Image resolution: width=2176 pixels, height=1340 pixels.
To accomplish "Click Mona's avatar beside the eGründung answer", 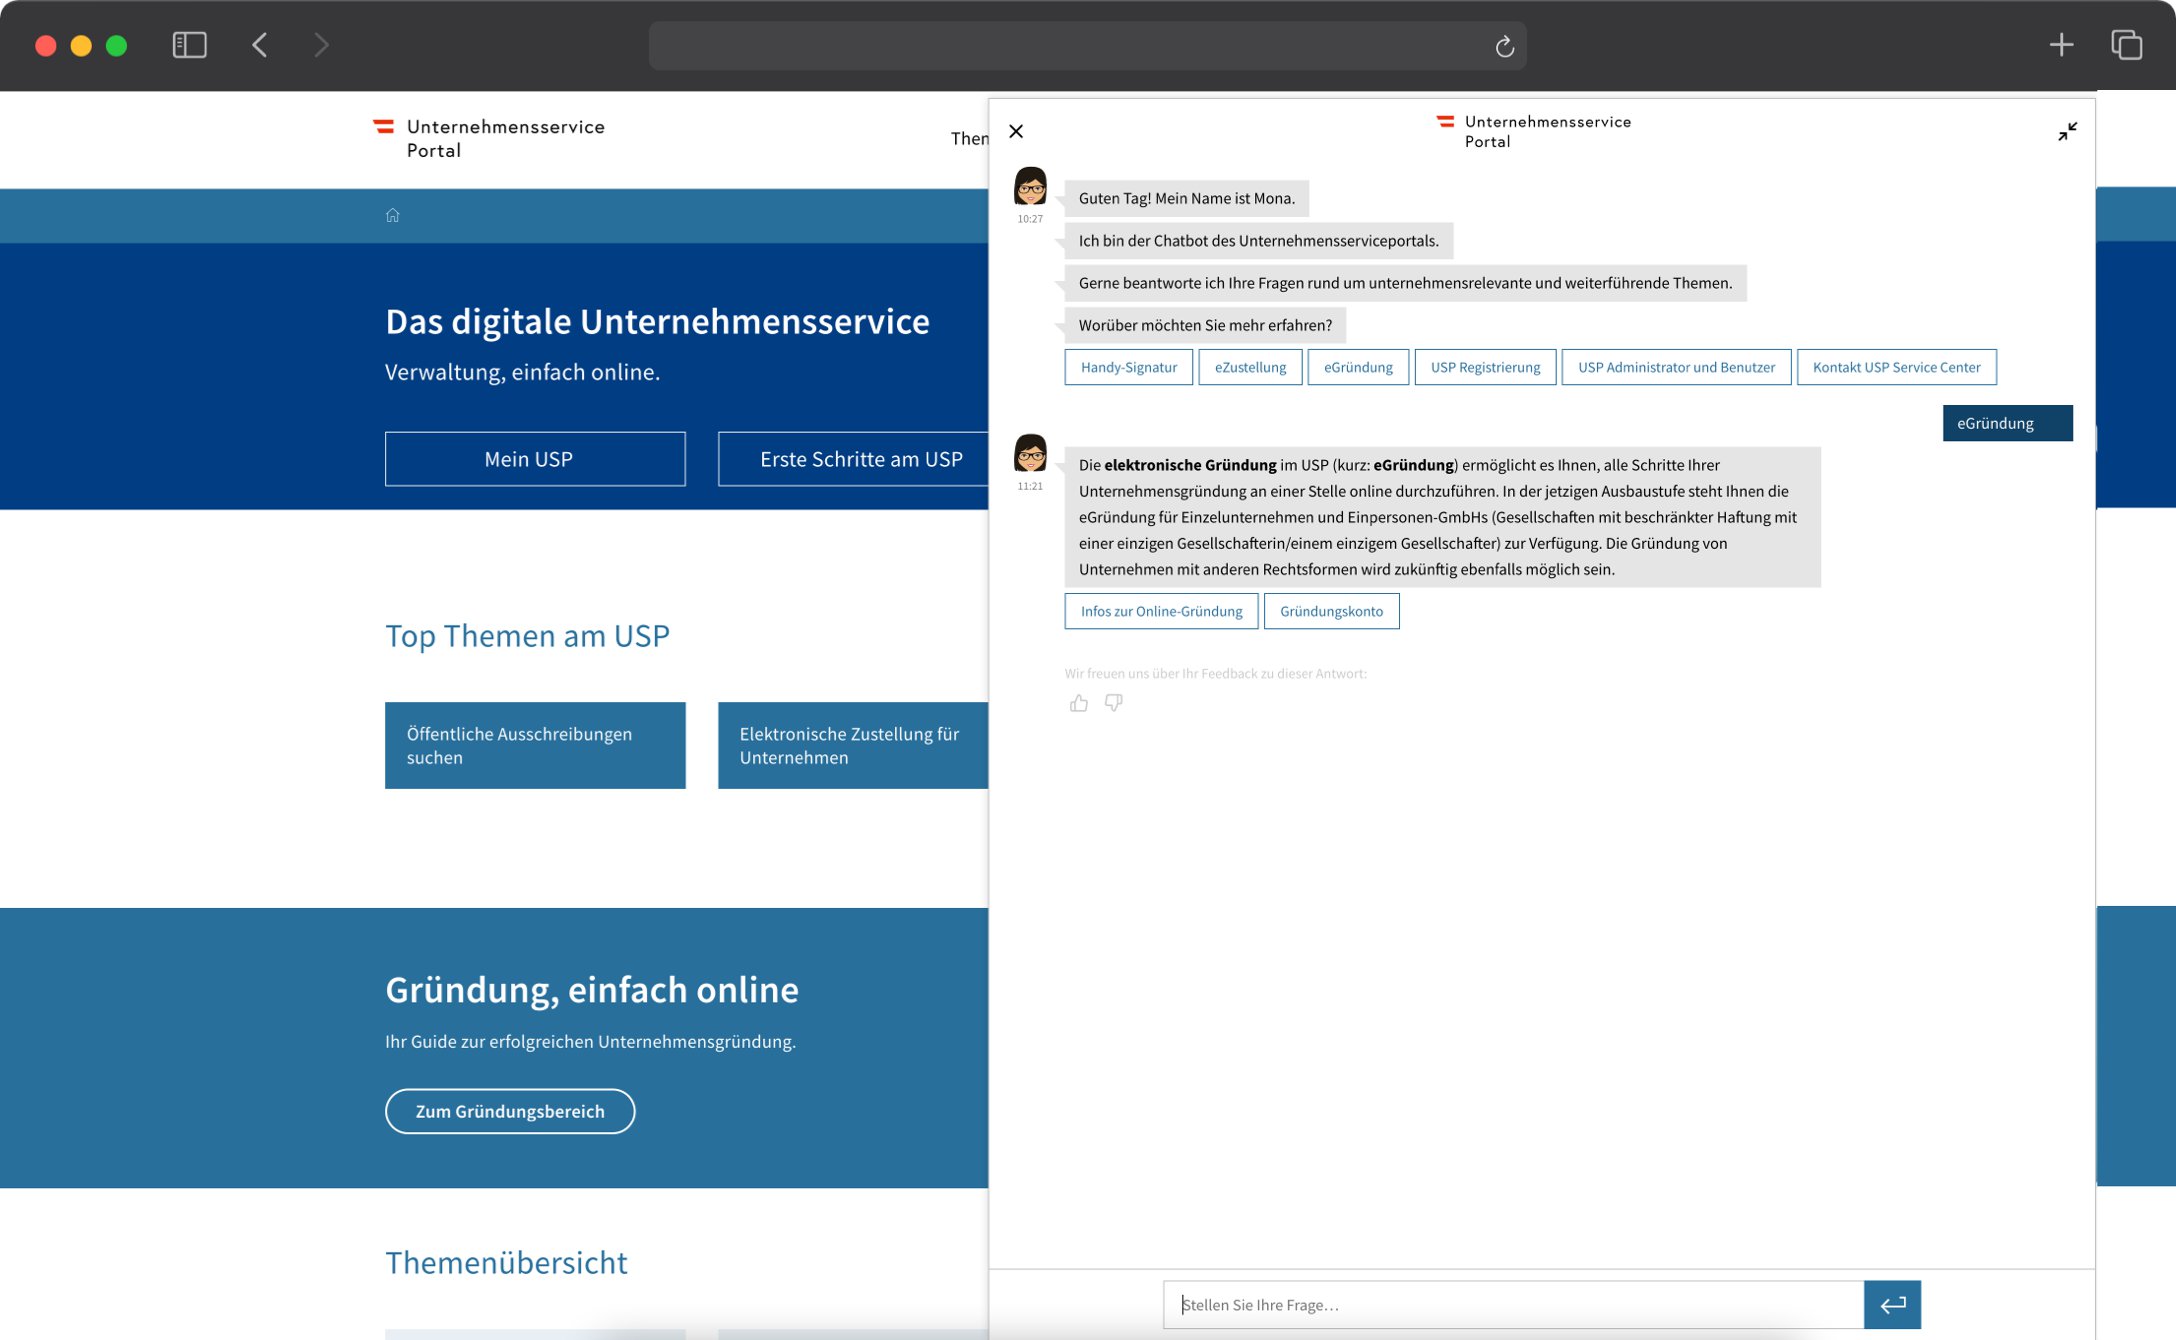I will pyautogui.click(x=1030, y=453).
